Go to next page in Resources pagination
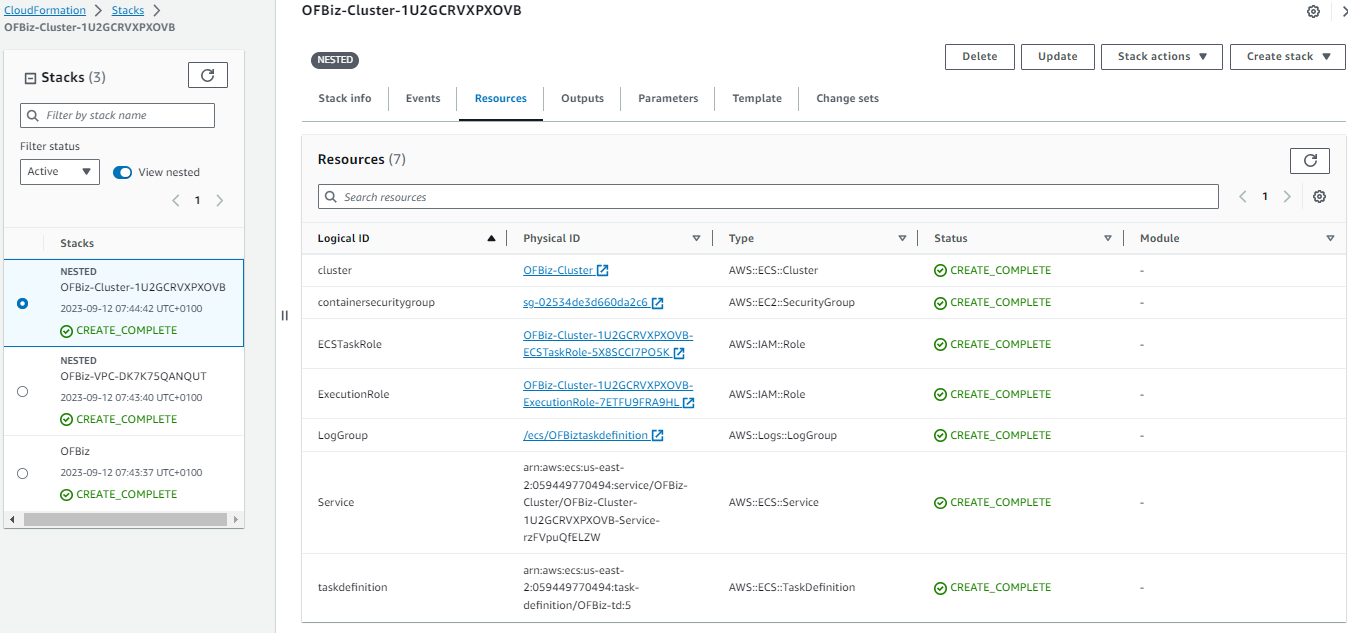This screenshot has height=633, width=1348. pyautogui.click(x=1287, y=197)
